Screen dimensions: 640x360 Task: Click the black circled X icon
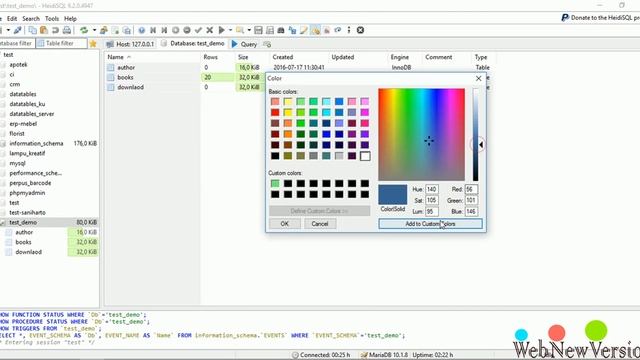(360, 30)
